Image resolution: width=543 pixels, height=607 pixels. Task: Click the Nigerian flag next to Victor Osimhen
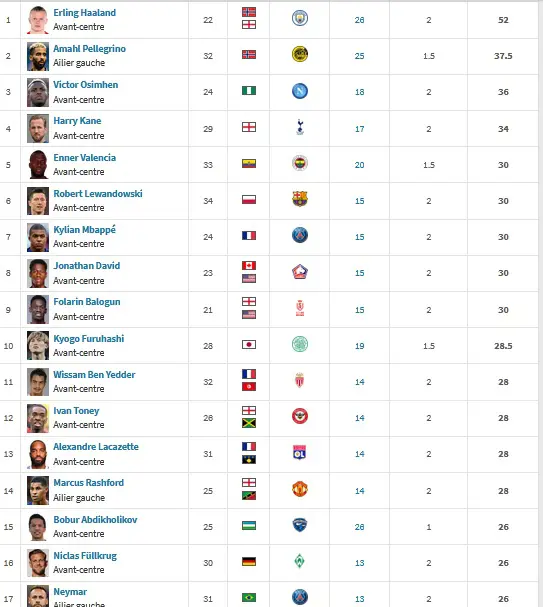pyautogui.click(x=249, y=91)
